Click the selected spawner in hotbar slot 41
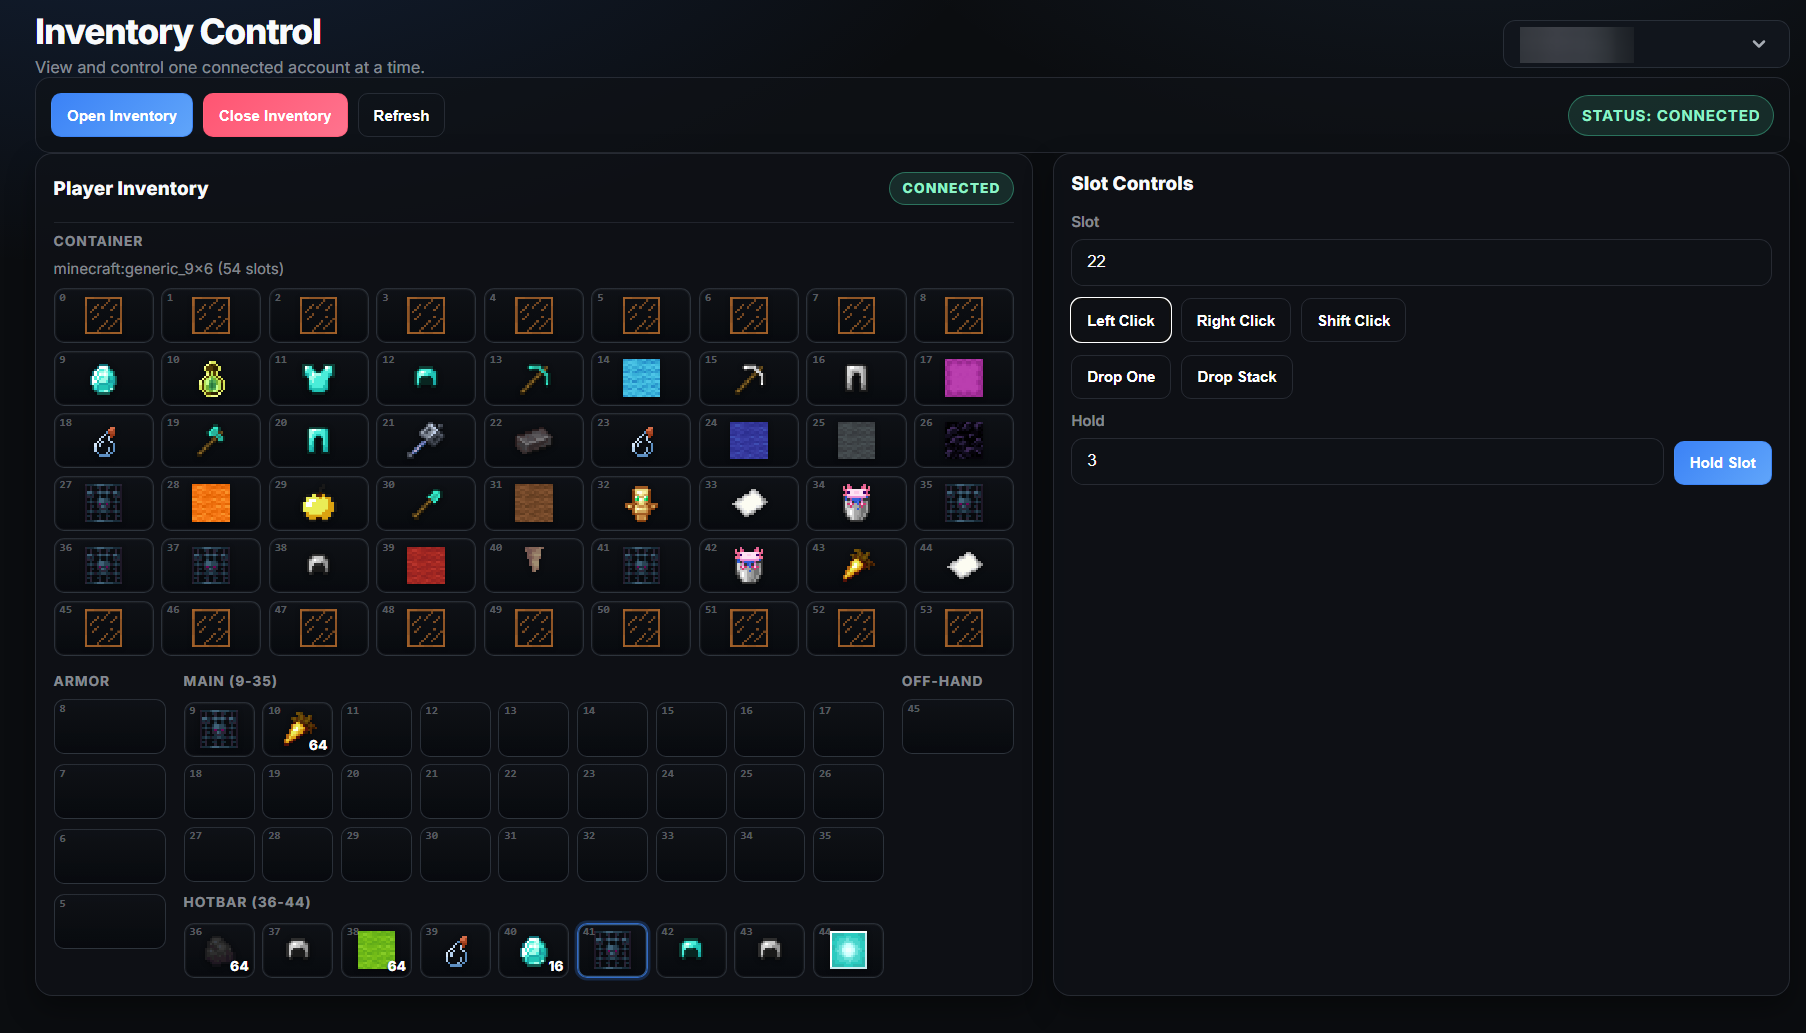Screen dimensions: 1806x1033 [x=613, y=950]
